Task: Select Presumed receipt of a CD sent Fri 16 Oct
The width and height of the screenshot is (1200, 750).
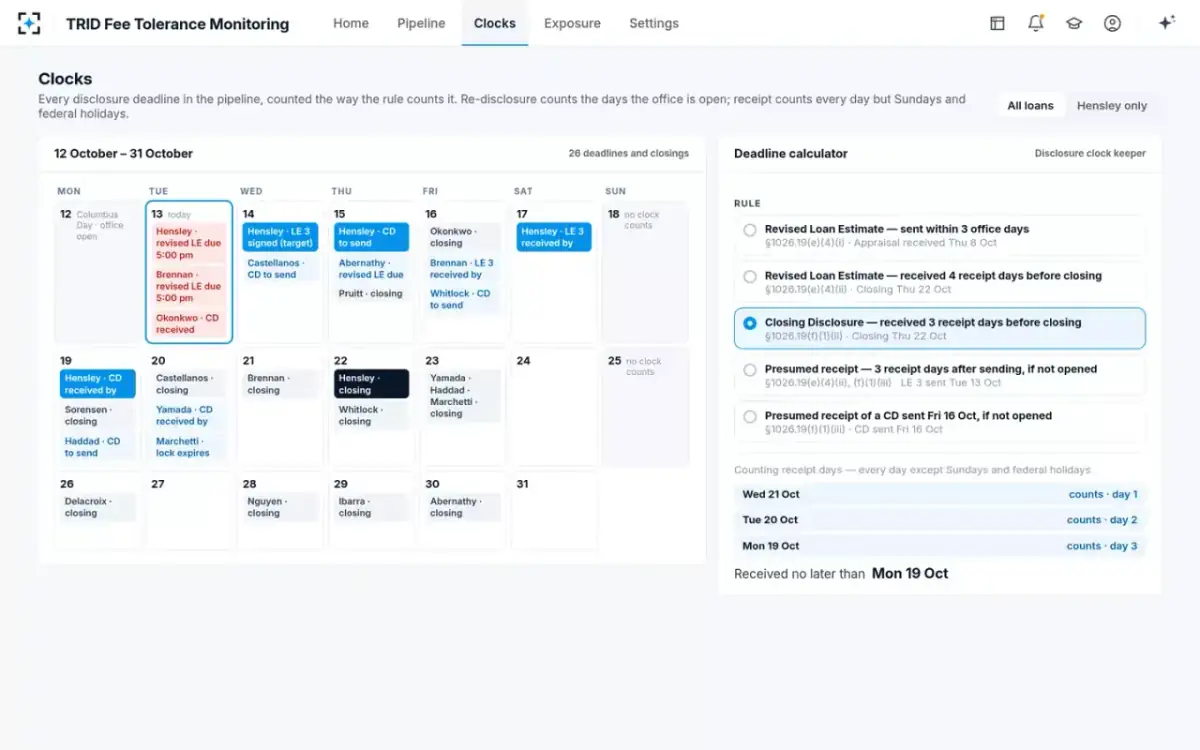Action: 940,422
